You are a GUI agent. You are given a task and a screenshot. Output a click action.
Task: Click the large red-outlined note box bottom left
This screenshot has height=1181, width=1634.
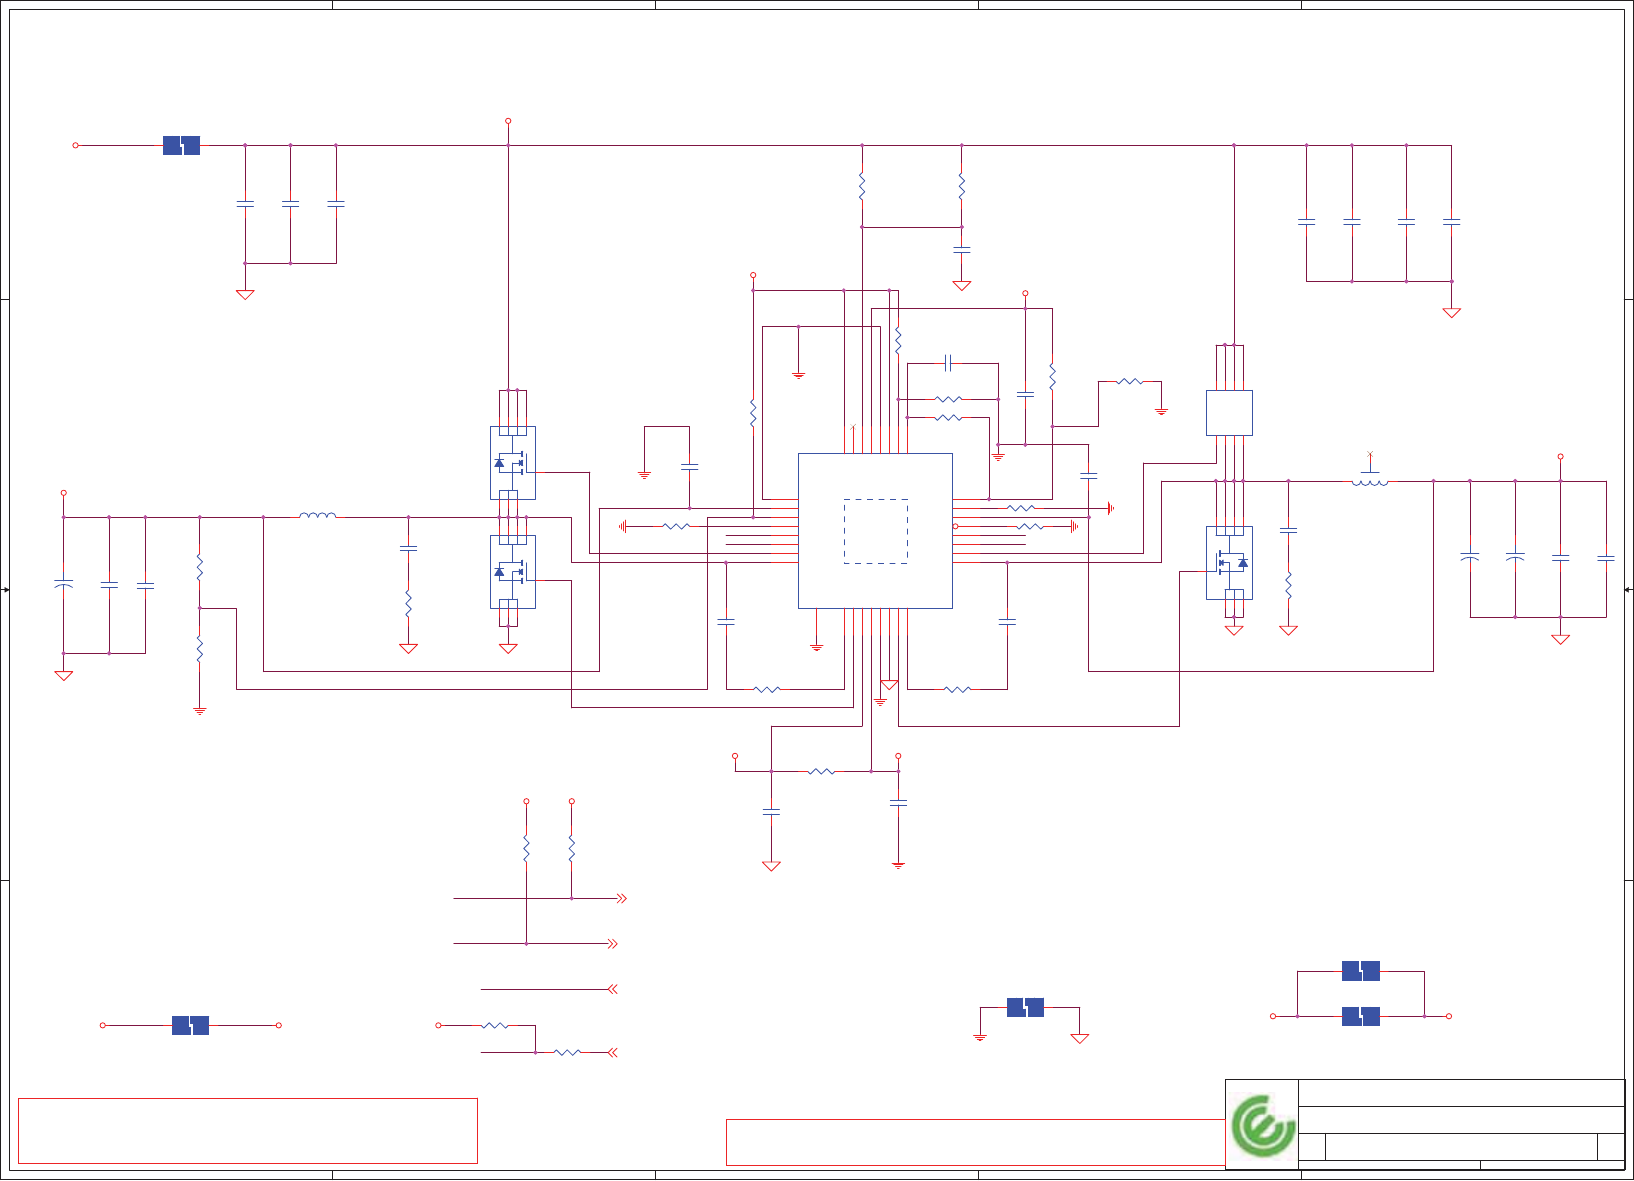click(x=248, y=1131)
